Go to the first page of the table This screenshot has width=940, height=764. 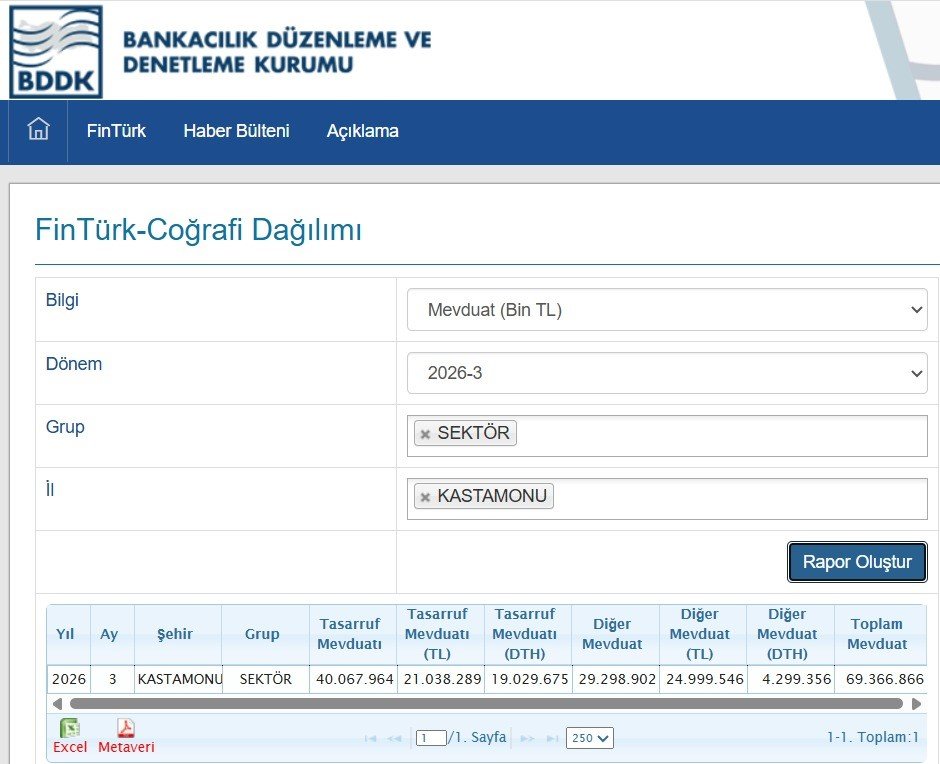pyautogui.click(x=370, y=738)
